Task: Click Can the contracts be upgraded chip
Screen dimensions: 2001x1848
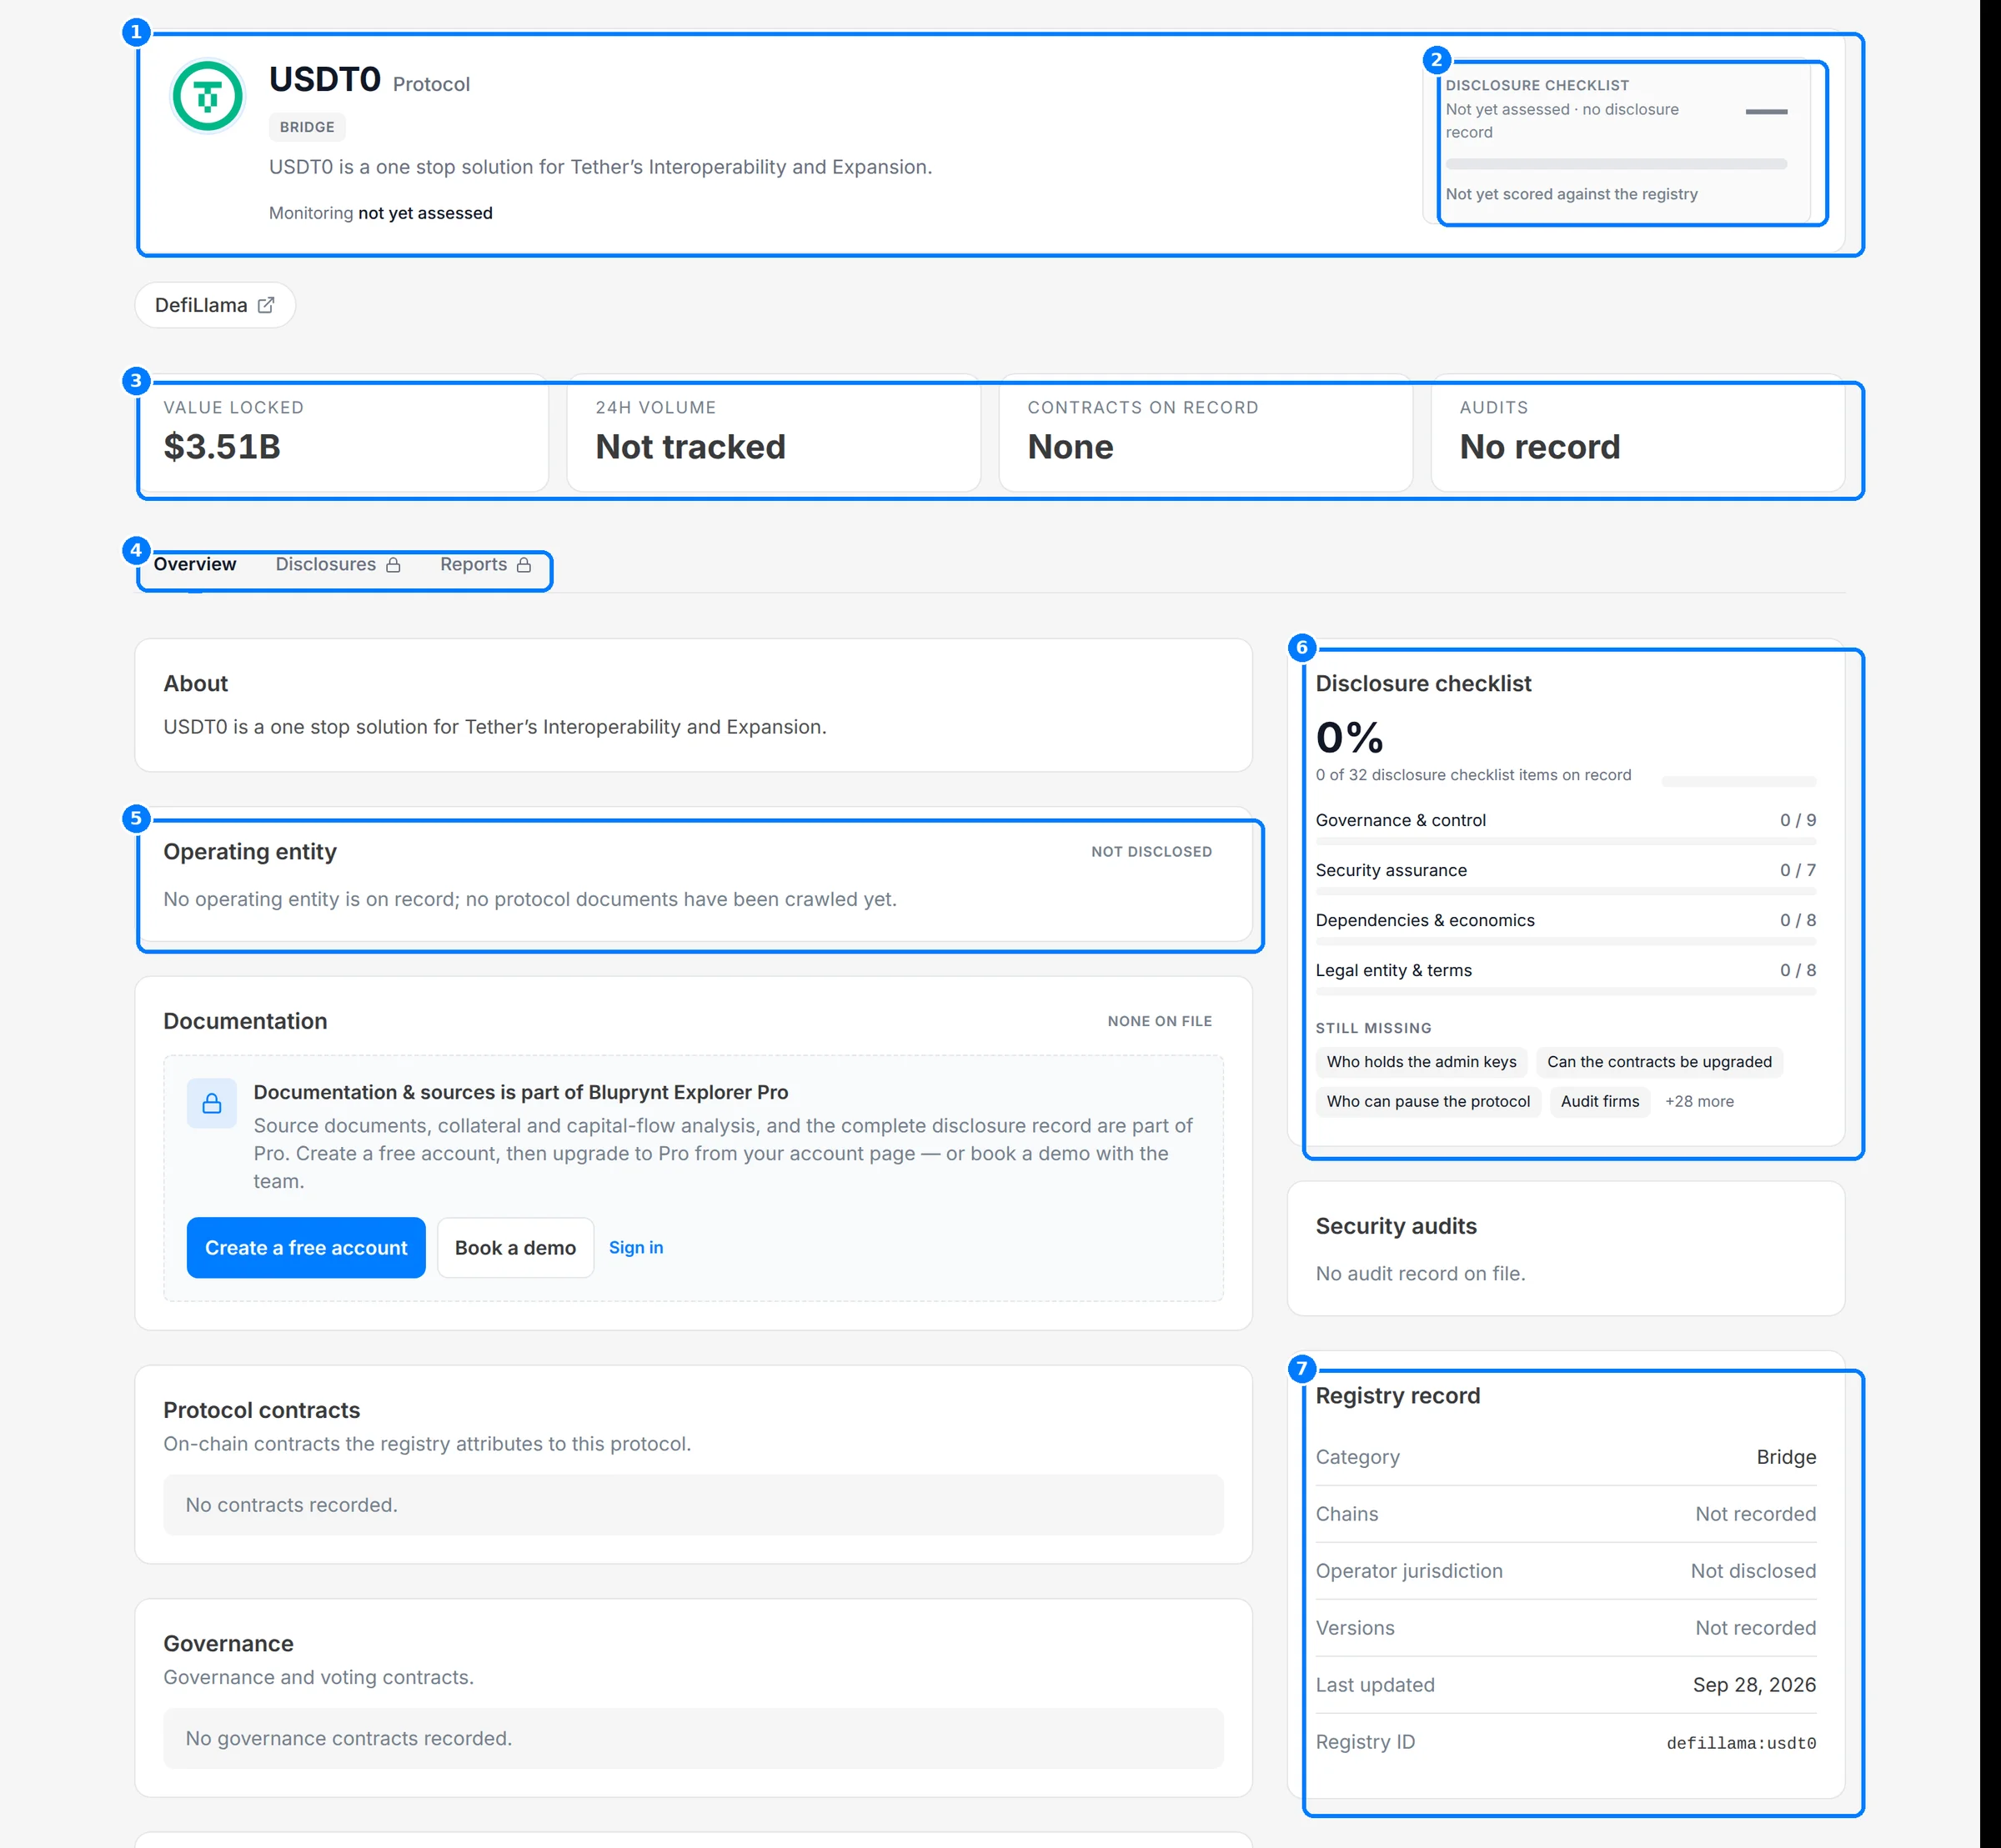Action: click(1659, 1061)
